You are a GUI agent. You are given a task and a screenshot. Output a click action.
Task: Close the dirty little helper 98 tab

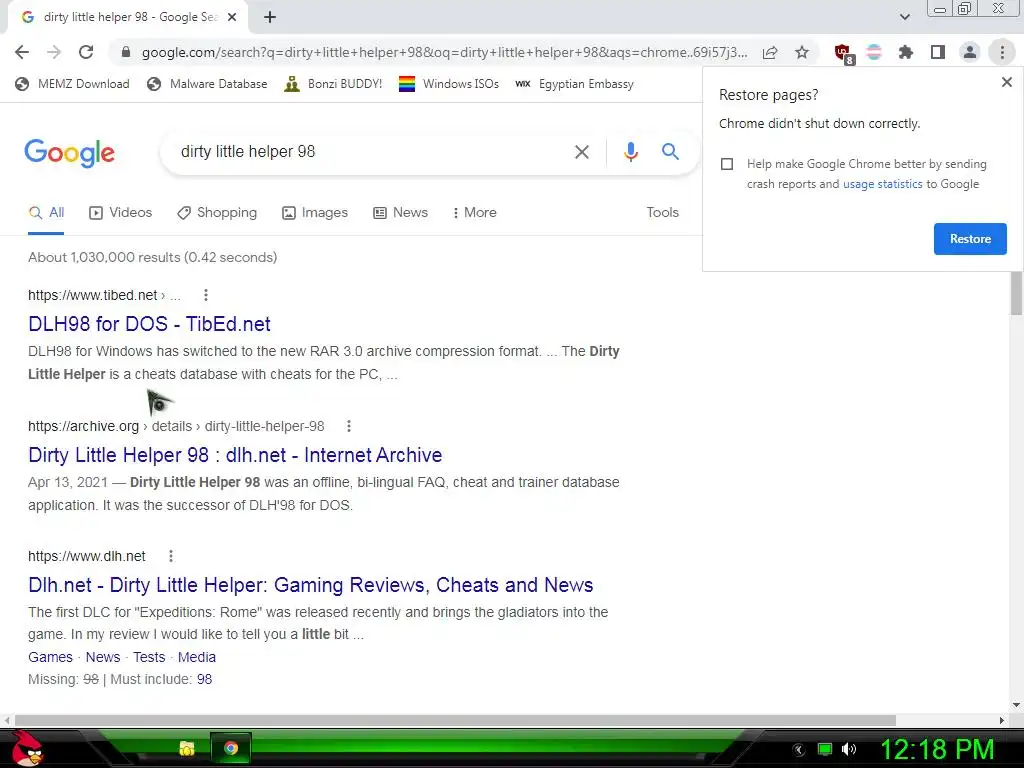click(232, 17)
